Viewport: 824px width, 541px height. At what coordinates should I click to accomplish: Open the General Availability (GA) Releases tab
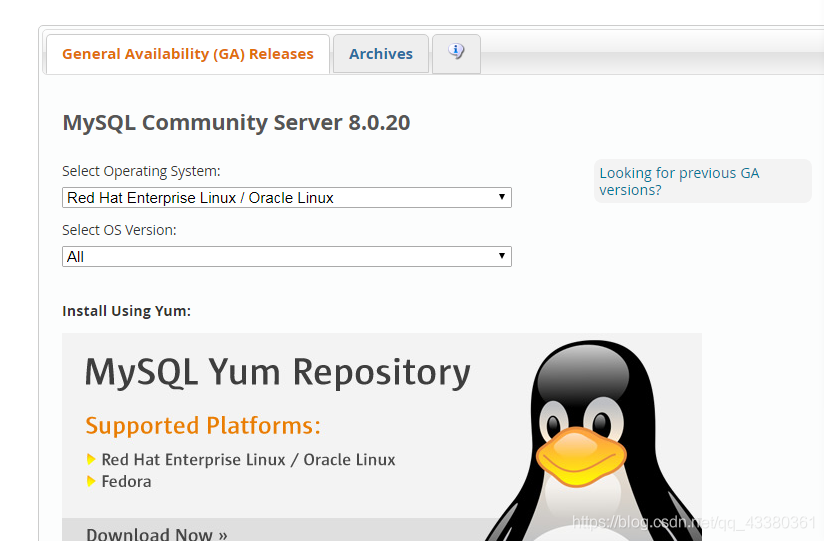[x=188, y=54]
